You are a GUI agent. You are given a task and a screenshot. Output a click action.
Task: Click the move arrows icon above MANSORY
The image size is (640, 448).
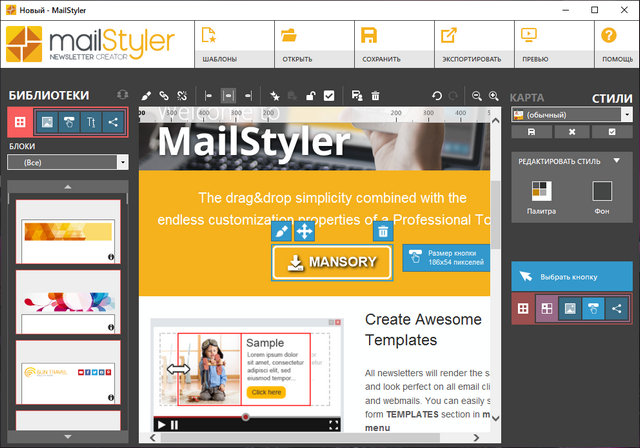point(304,232)
